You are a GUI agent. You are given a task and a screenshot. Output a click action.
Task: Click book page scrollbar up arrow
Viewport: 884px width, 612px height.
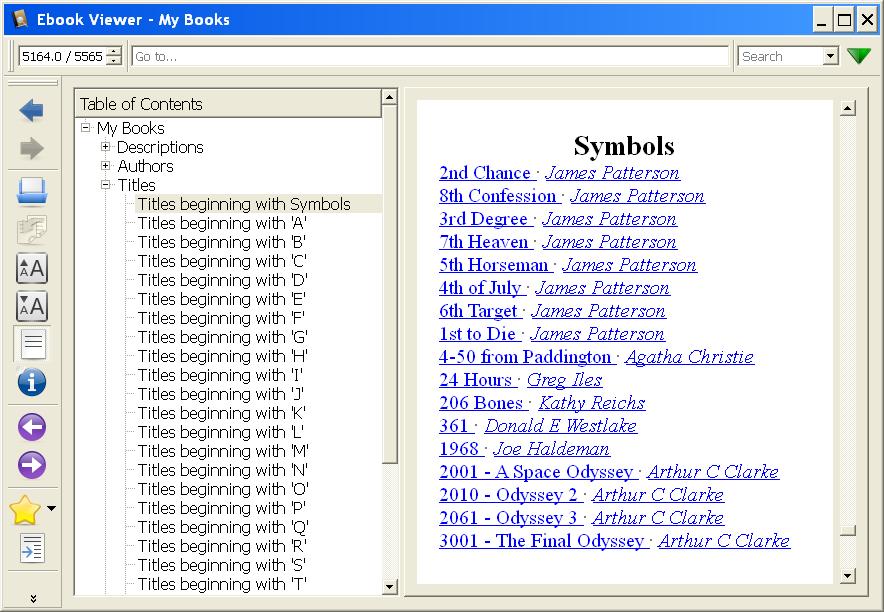point(847,108)
